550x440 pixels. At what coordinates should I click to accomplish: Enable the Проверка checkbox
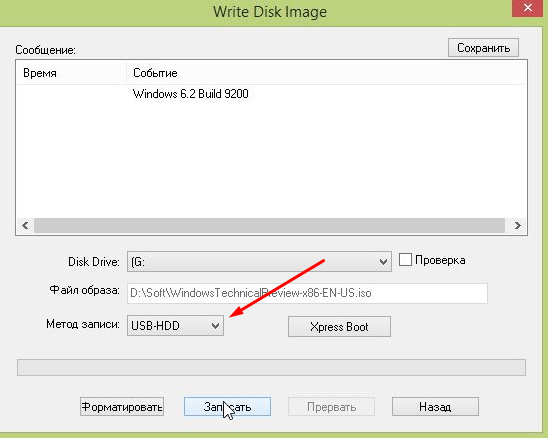point(405,260)
